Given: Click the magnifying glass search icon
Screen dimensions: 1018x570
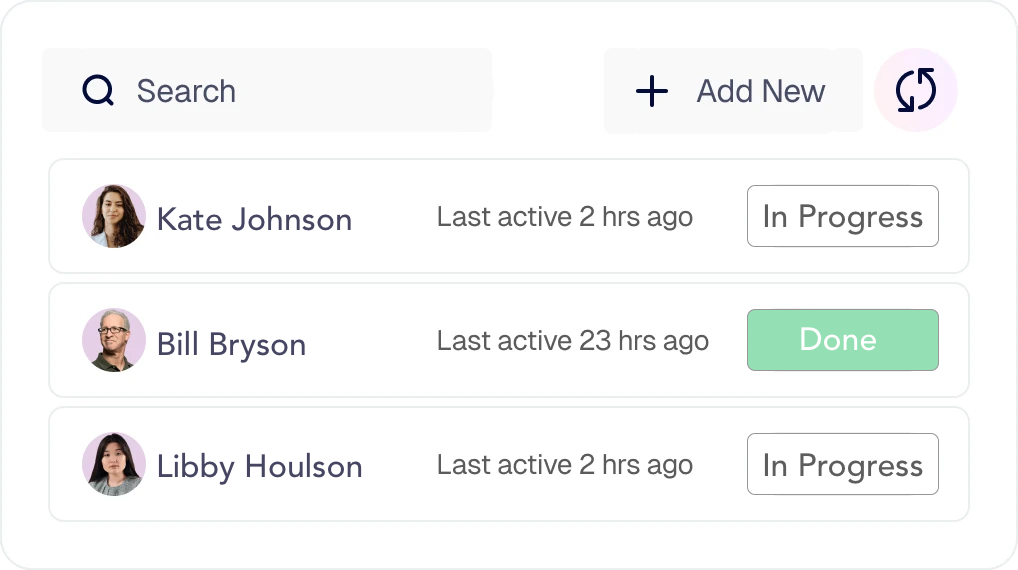Looking at the screenshot, I should [x=98, y=90].
